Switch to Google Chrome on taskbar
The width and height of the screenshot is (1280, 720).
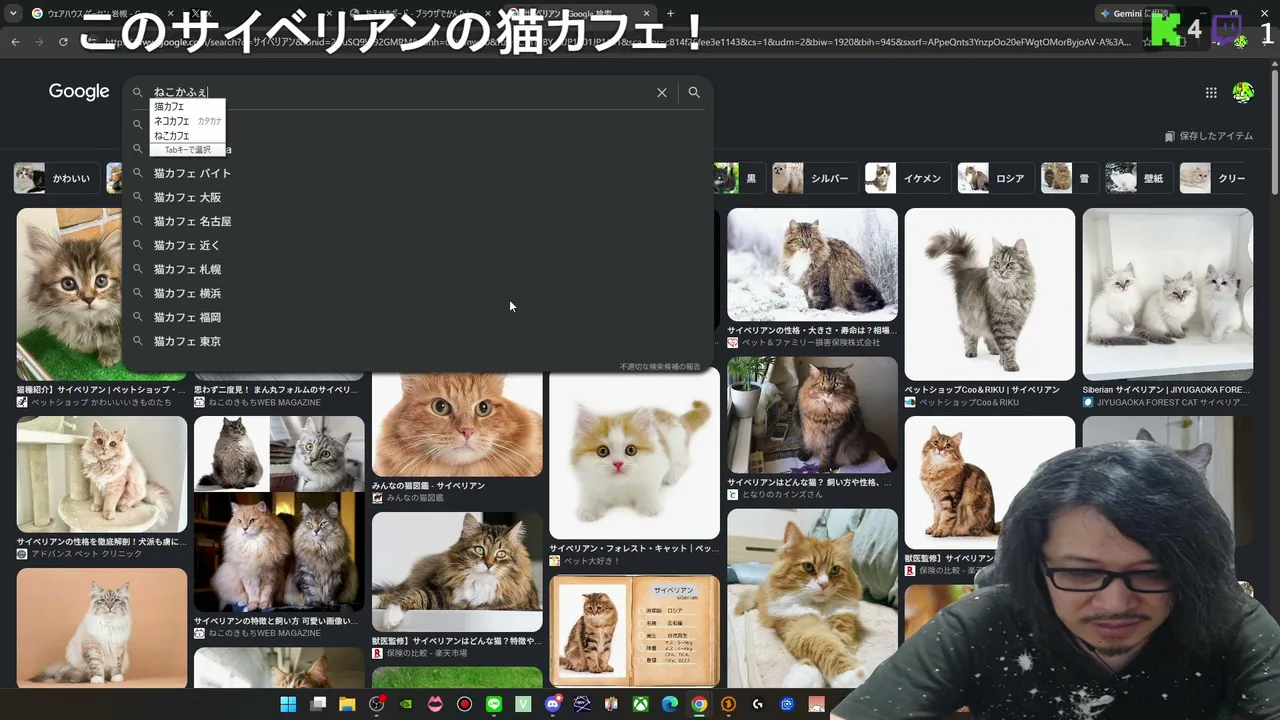(x=699, y=704)
